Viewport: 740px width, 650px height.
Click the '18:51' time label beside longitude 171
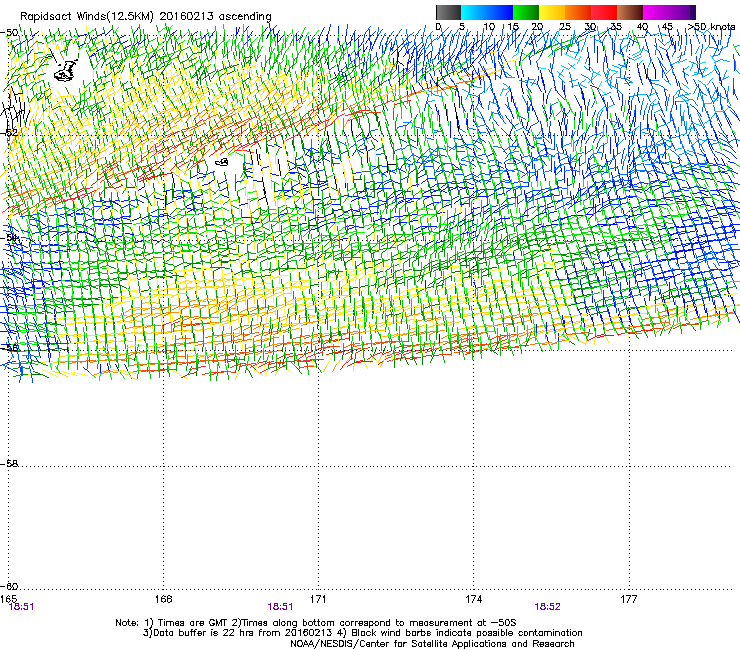[x=280, y=607]
